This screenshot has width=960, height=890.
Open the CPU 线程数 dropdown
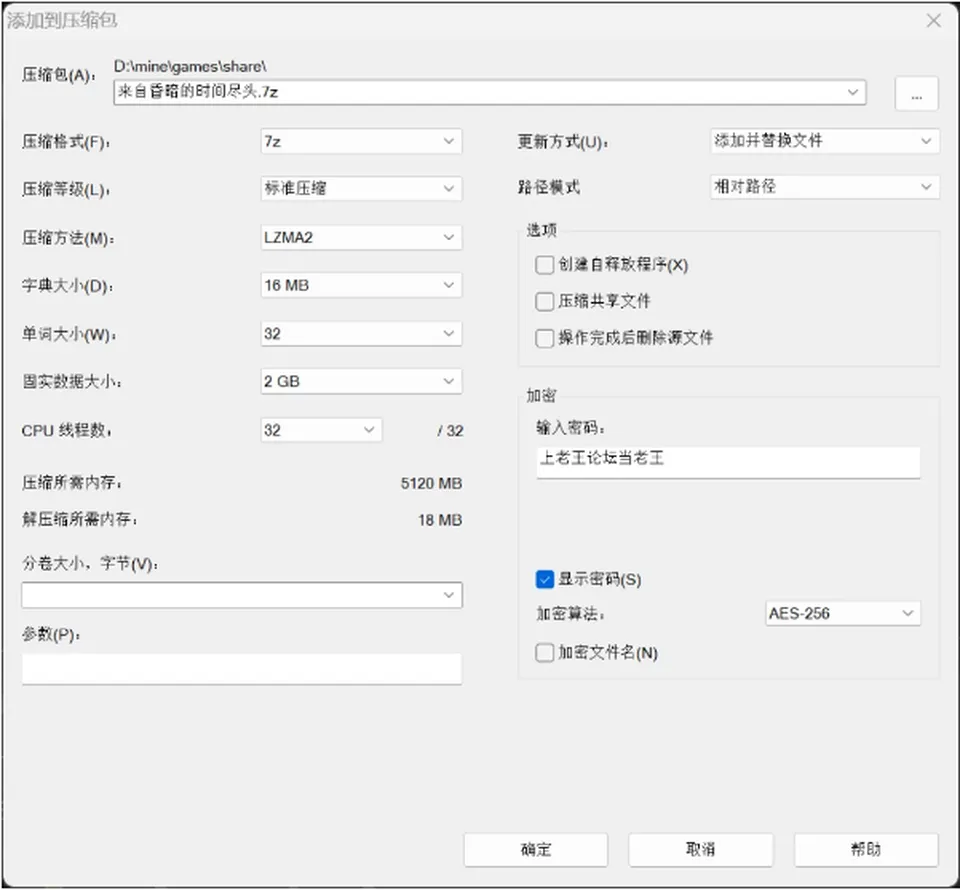coord(321,430)
